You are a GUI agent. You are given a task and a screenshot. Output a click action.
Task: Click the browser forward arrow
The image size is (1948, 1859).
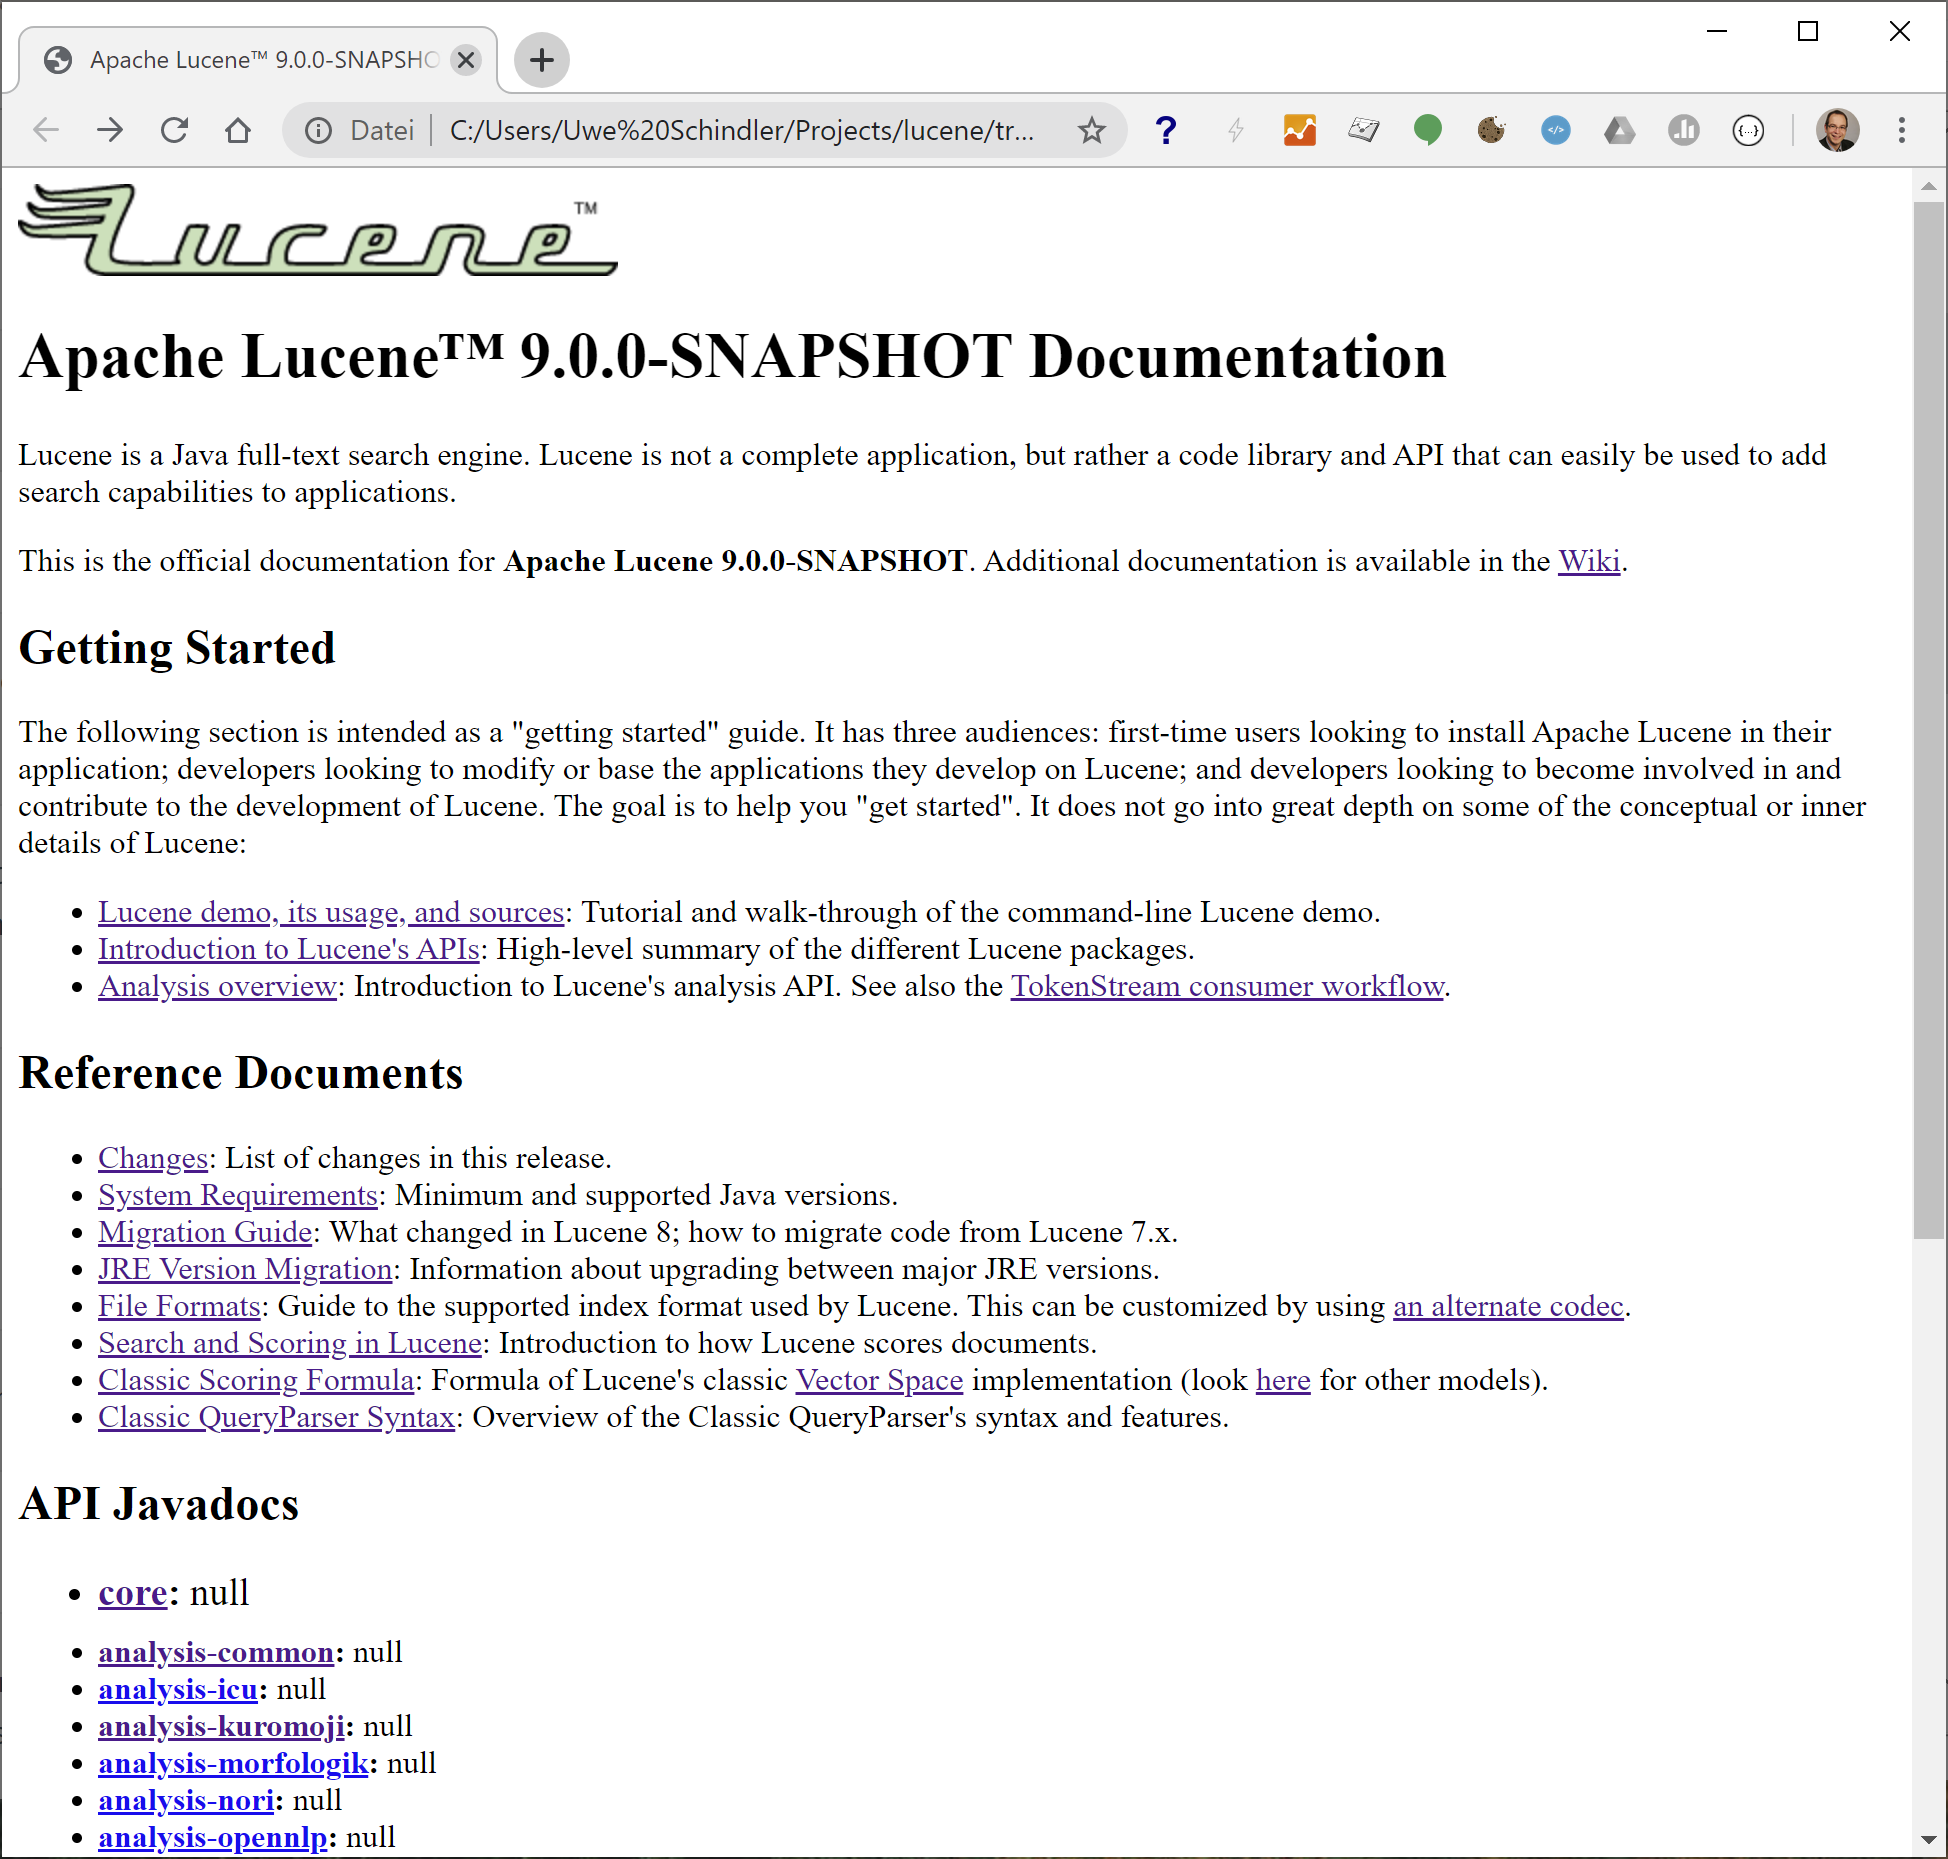click(x=110, y=130)
